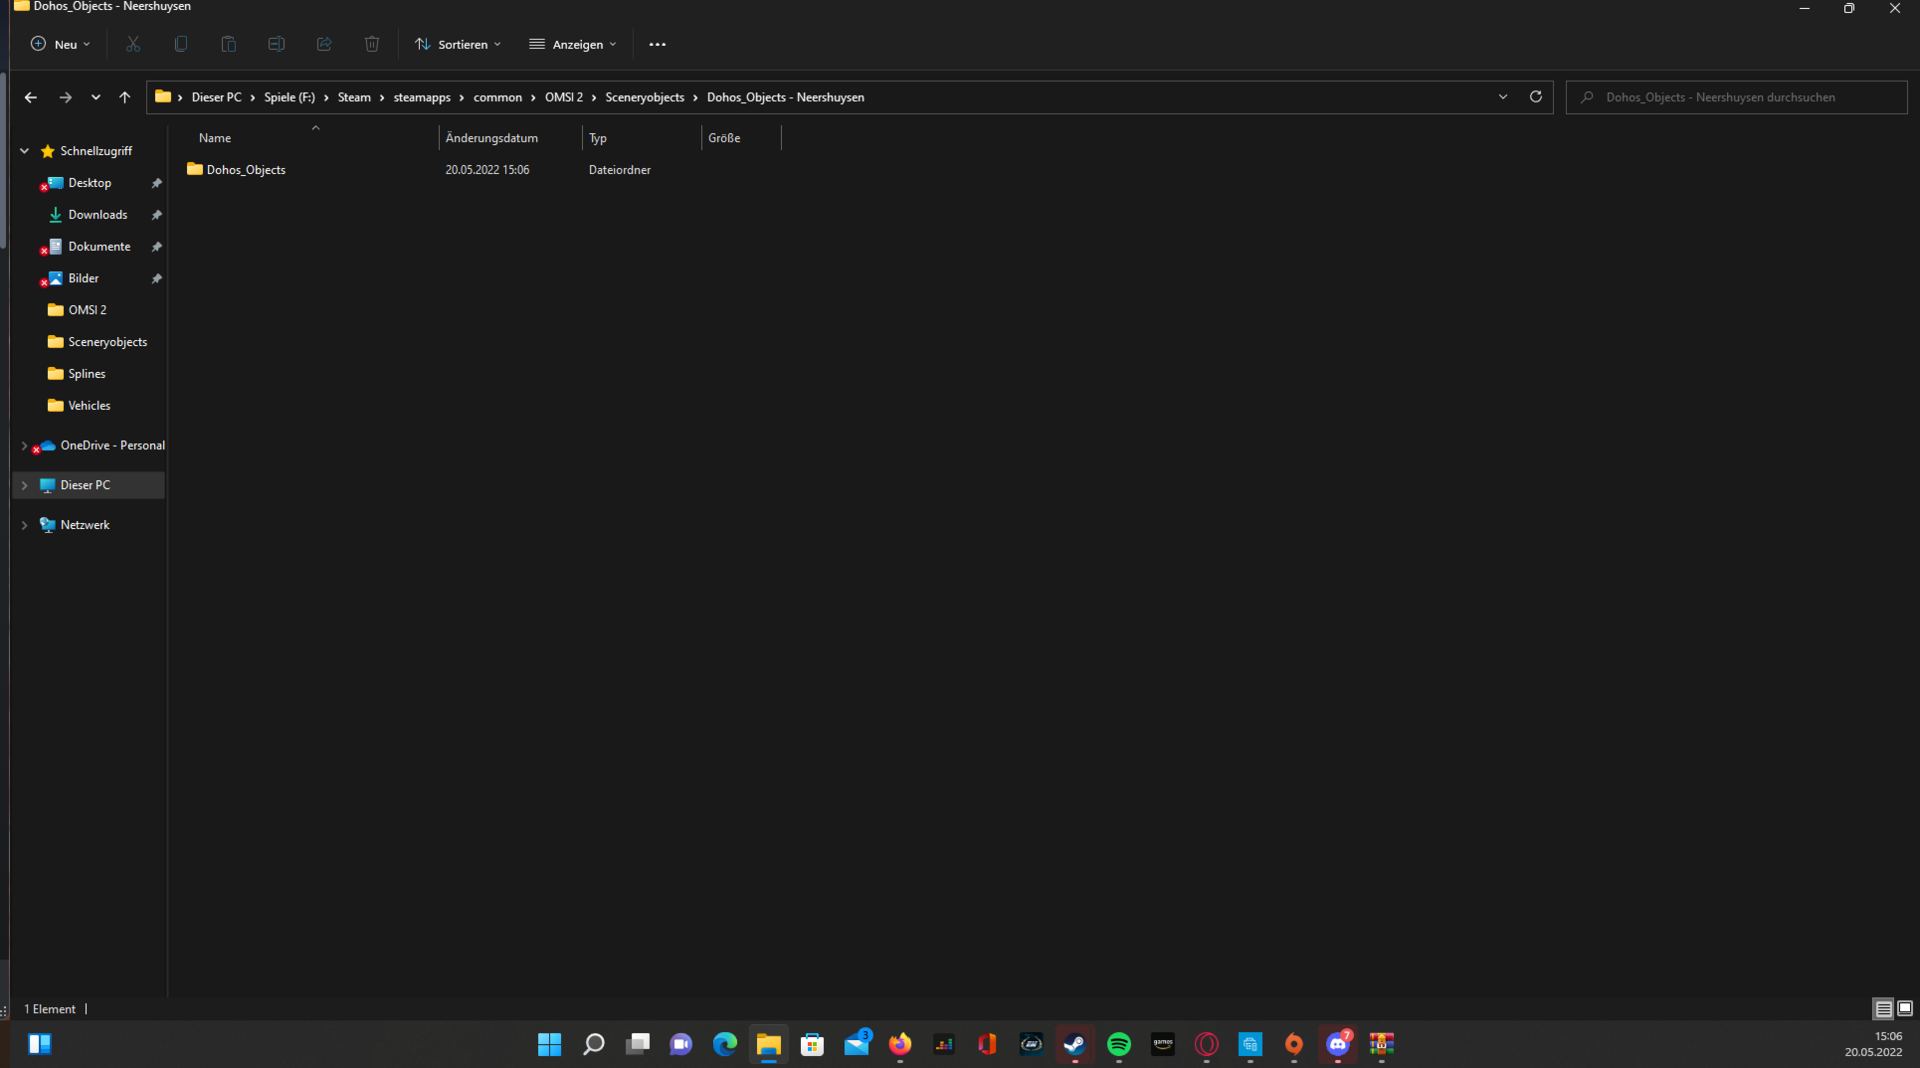This screenshot has width=1920, height=1068.
Task: Open the Sortieren dropdown menu
Action: [x=458, y=44]
